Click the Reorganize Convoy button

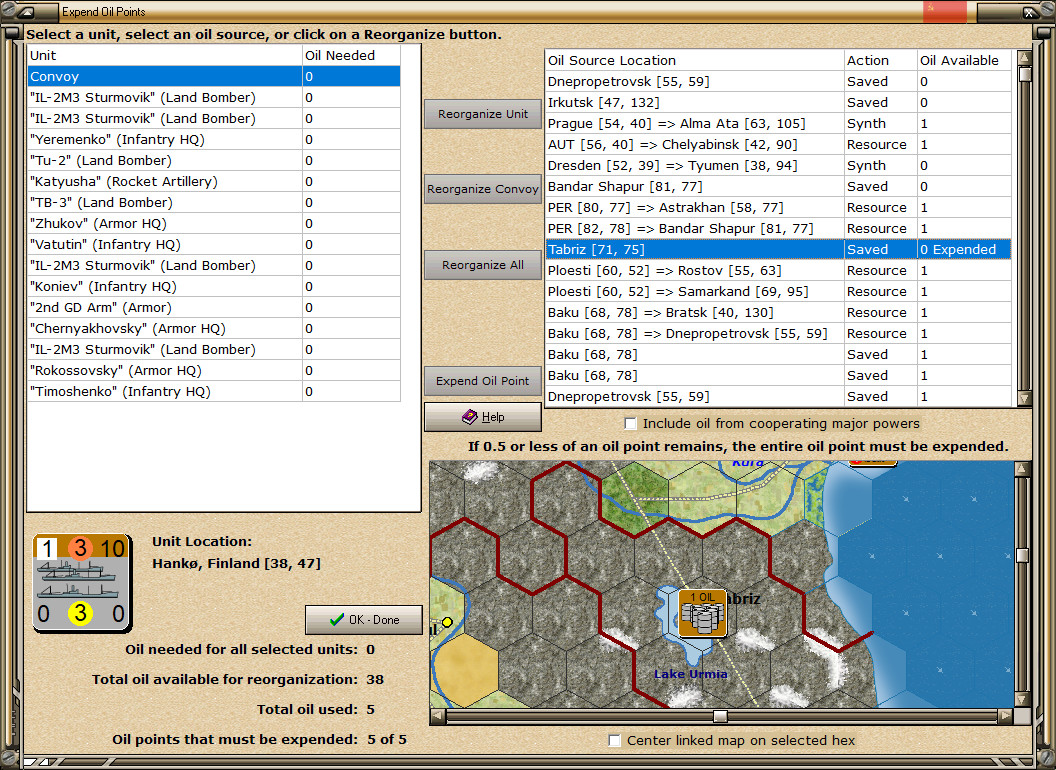click(x=483, y=189)
